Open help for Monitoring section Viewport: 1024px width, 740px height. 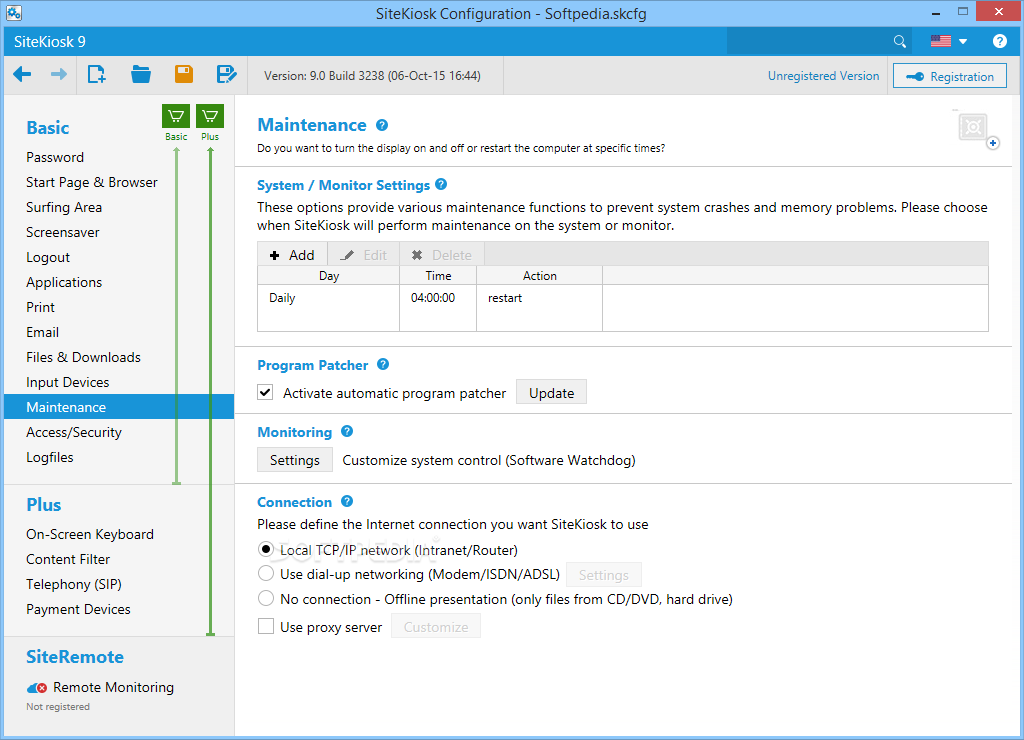(x=347, y=431)
